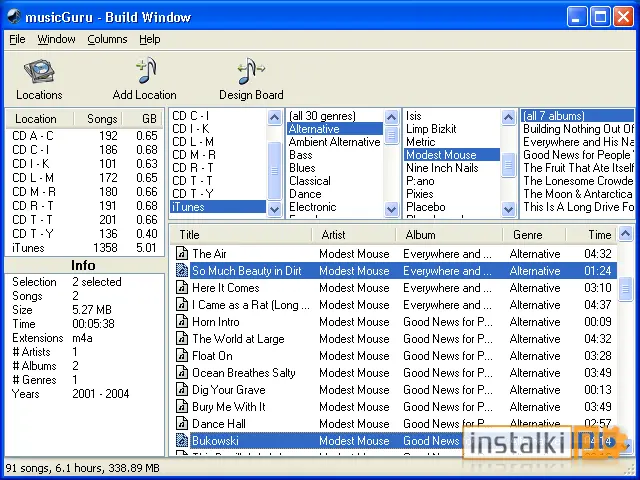Image resolution: width=640 pixels, height=480 pixels.
Task: Open the Window menu
Action: [x=56, y=39]
